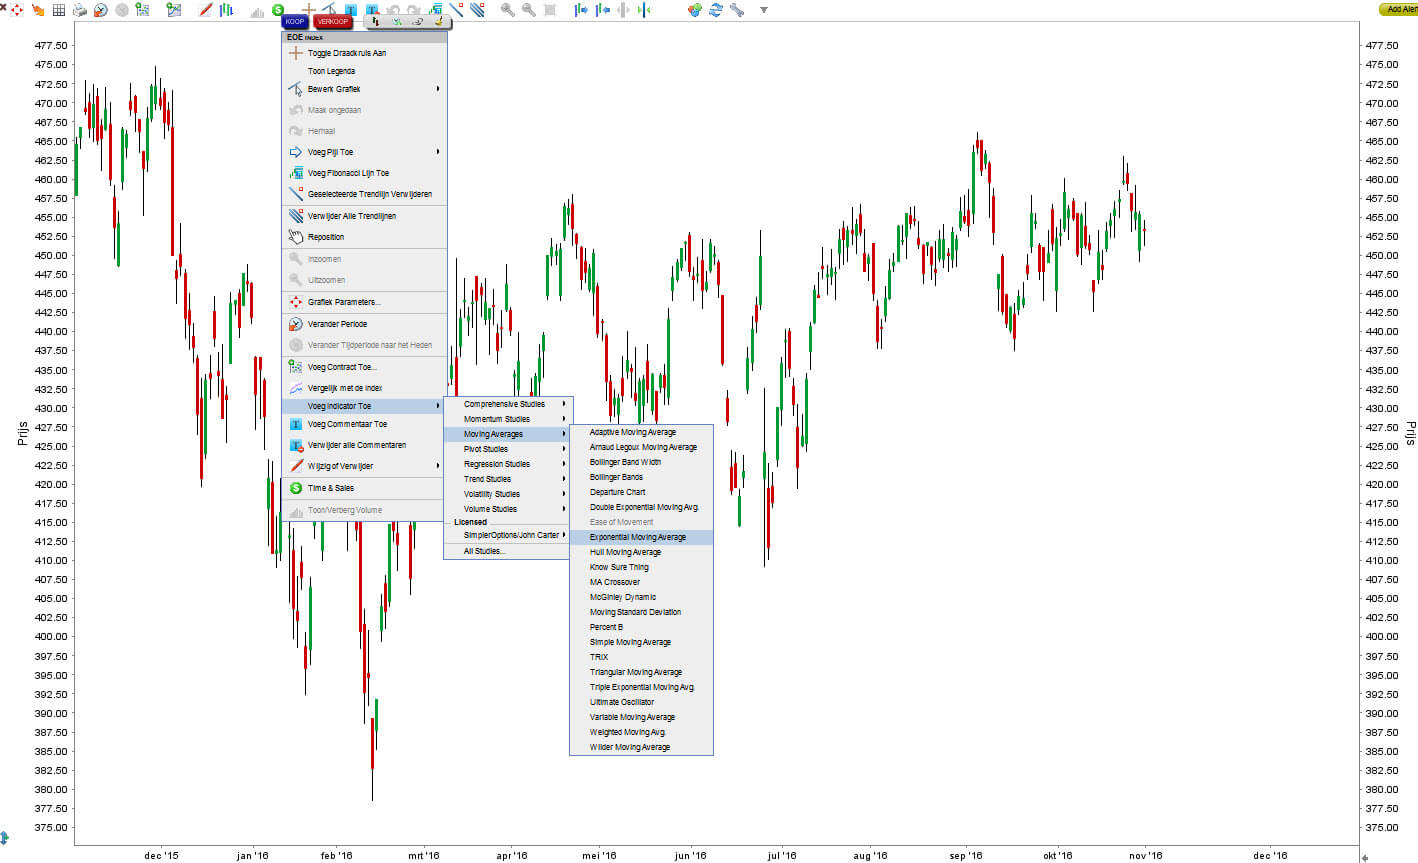Click the printer icon in toolbar

pos(80,10)
